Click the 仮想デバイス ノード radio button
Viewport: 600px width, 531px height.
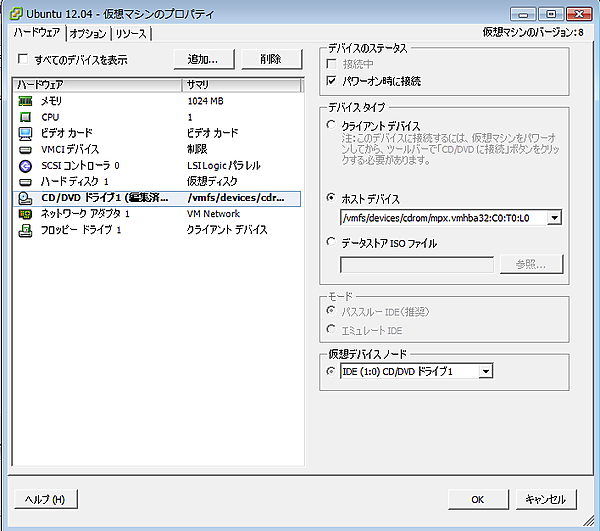click(331, 371)
